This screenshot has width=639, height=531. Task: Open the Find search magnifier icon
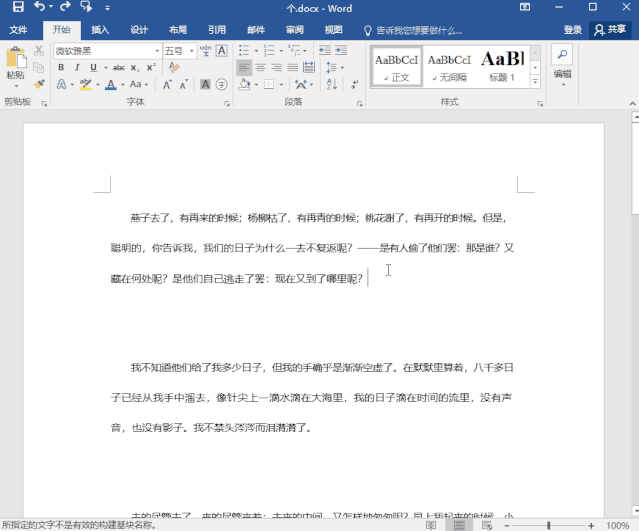tap(562, 54)
